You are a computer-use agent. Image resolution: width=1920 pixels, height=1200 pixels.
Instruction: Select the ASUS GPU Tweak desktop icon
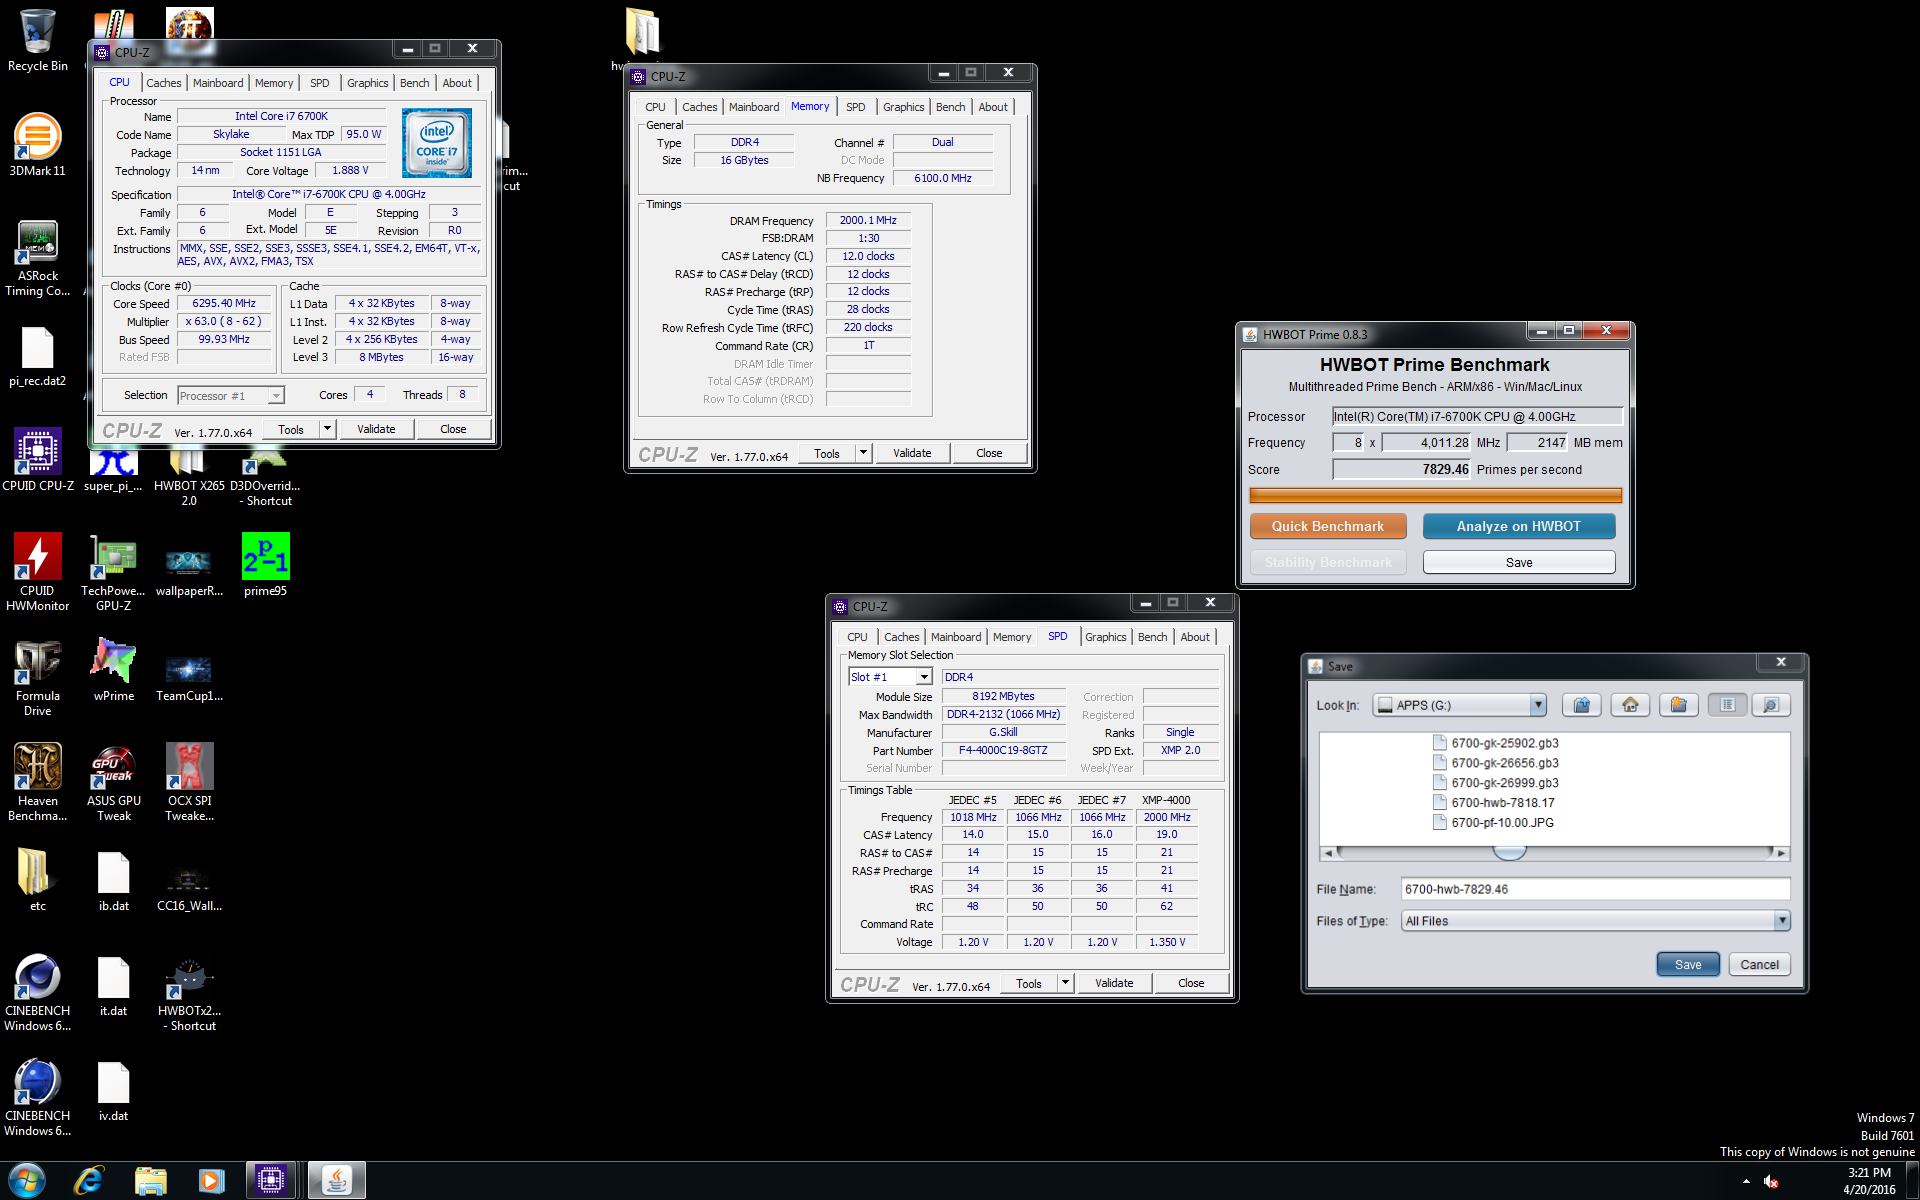pyautogui.click(x=114, y=782)
